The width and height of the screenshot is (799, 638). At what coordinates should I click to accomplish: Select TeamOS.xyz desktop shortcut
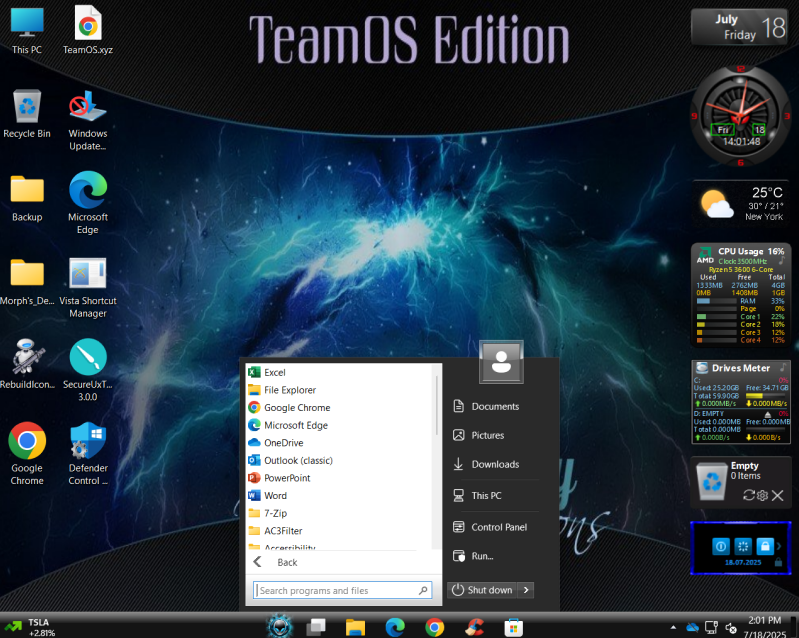click(88, 30)
